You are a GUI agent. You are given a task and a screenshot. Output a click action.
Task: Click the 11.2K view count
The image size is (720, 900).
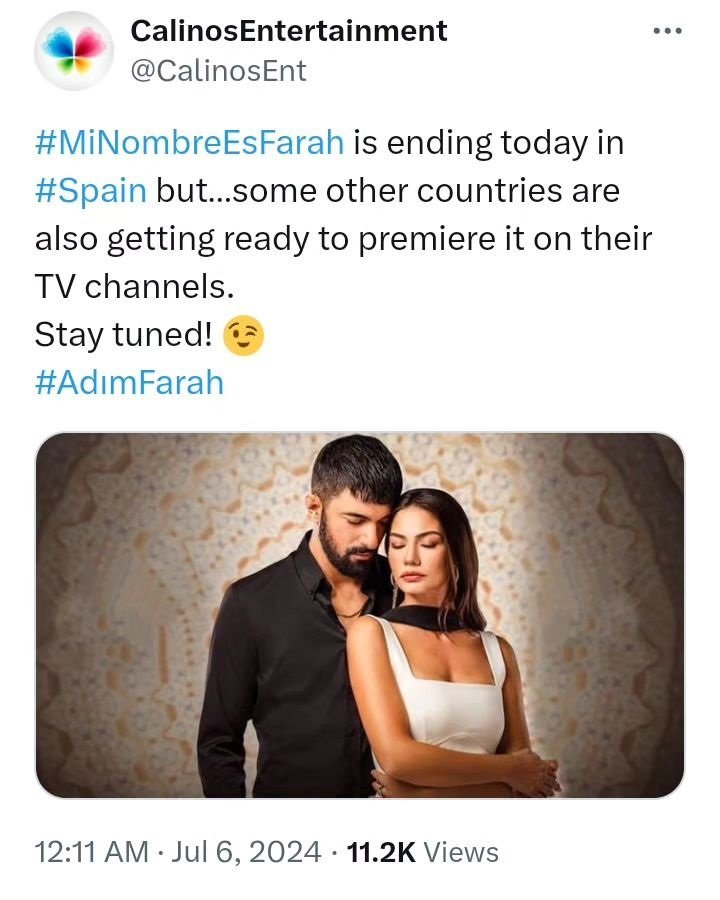pos(380,852)
